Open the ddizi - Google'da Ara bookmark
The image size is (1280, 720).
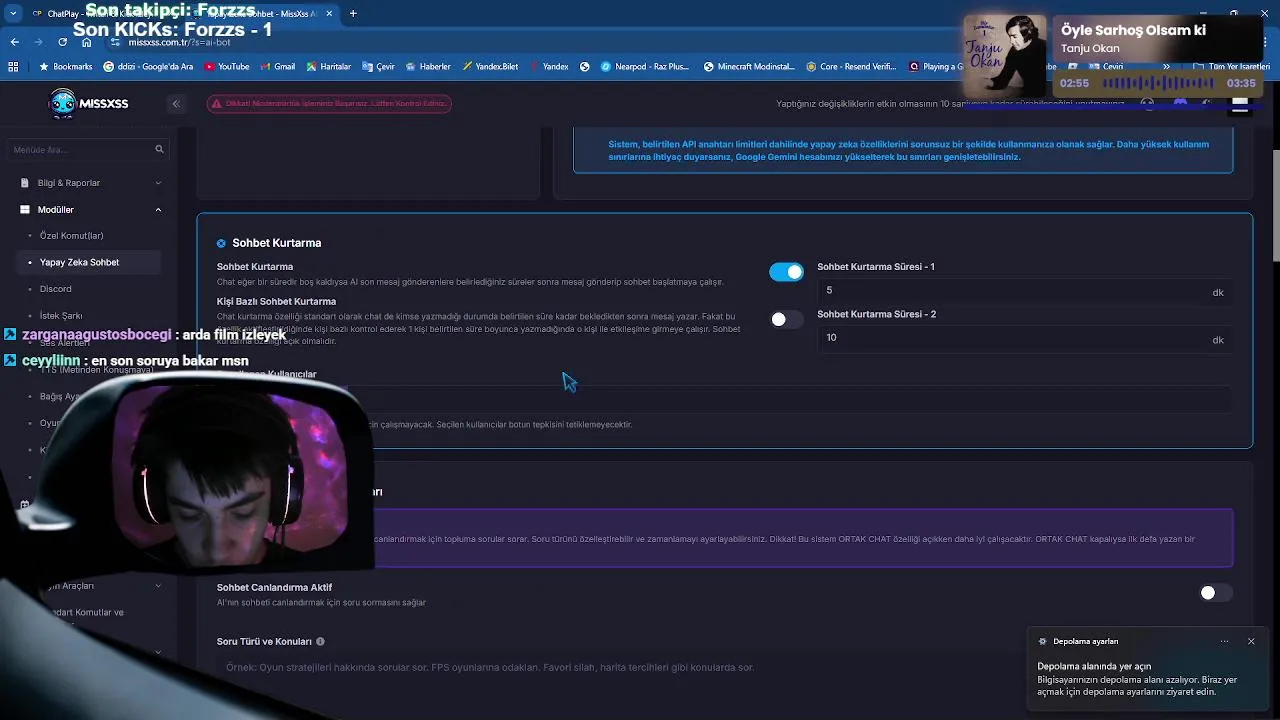click(x=148, y=67)
